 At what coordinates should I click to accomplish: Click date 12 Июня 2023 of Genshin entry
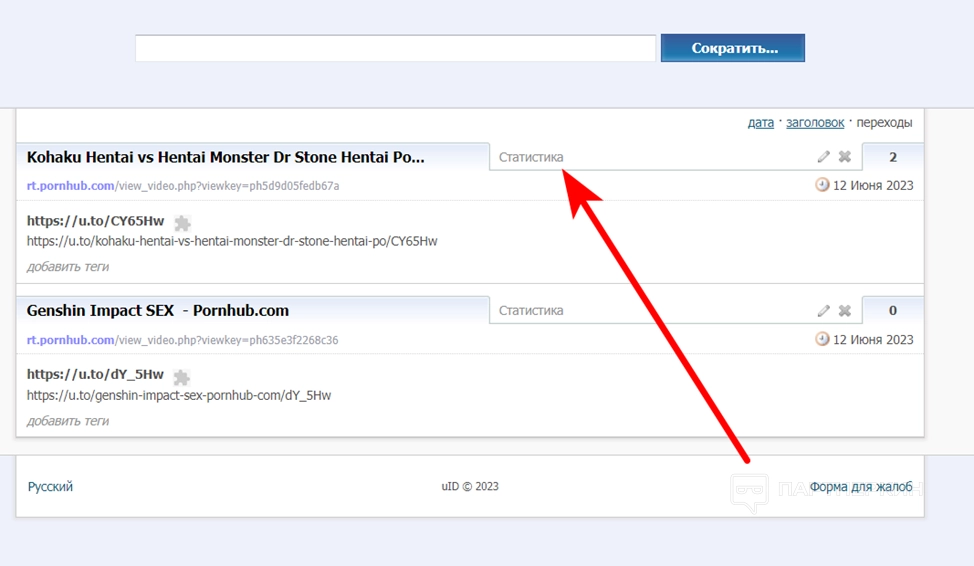(x=873, y=339)
